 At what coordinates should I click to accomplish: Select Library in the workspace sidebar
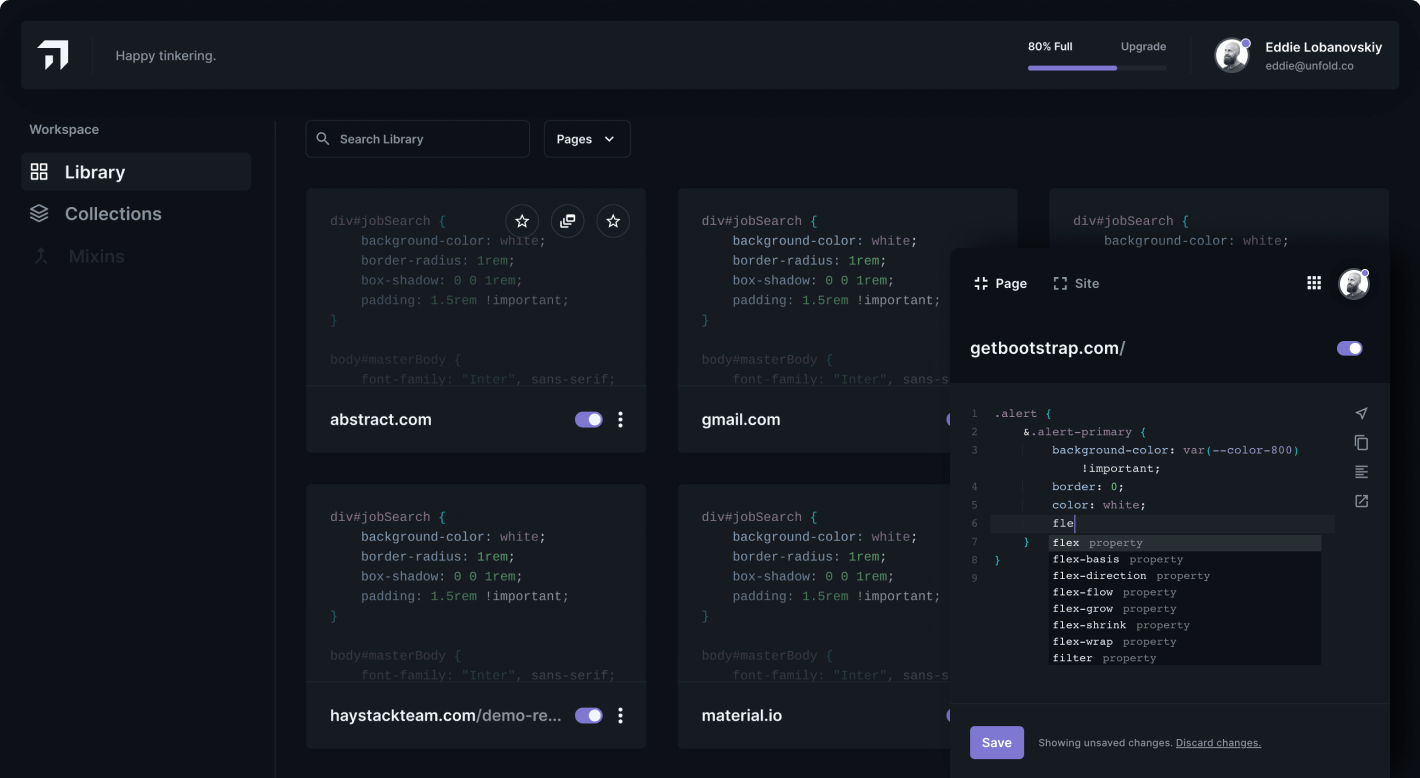point(95,171)
